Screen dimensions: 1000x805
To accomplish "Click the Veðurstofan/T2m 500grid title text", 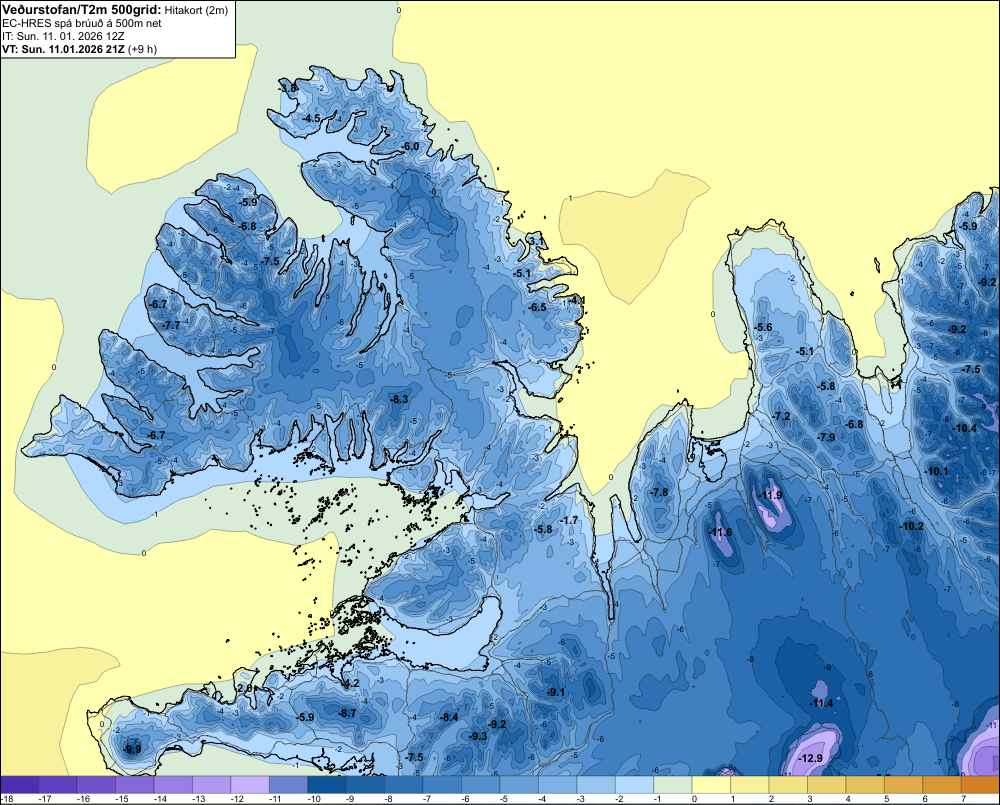I will pos(82,10).
